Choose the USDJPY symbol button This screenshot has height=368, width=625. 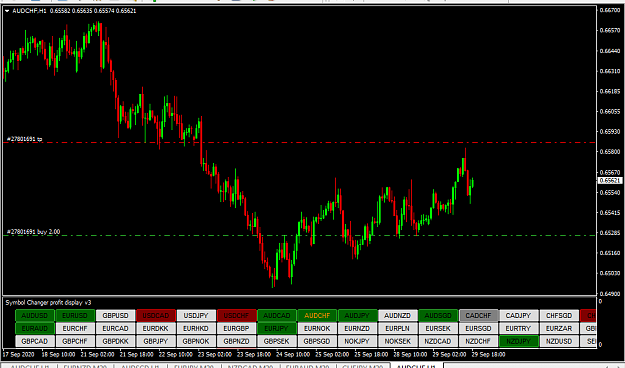coord(196,315)
